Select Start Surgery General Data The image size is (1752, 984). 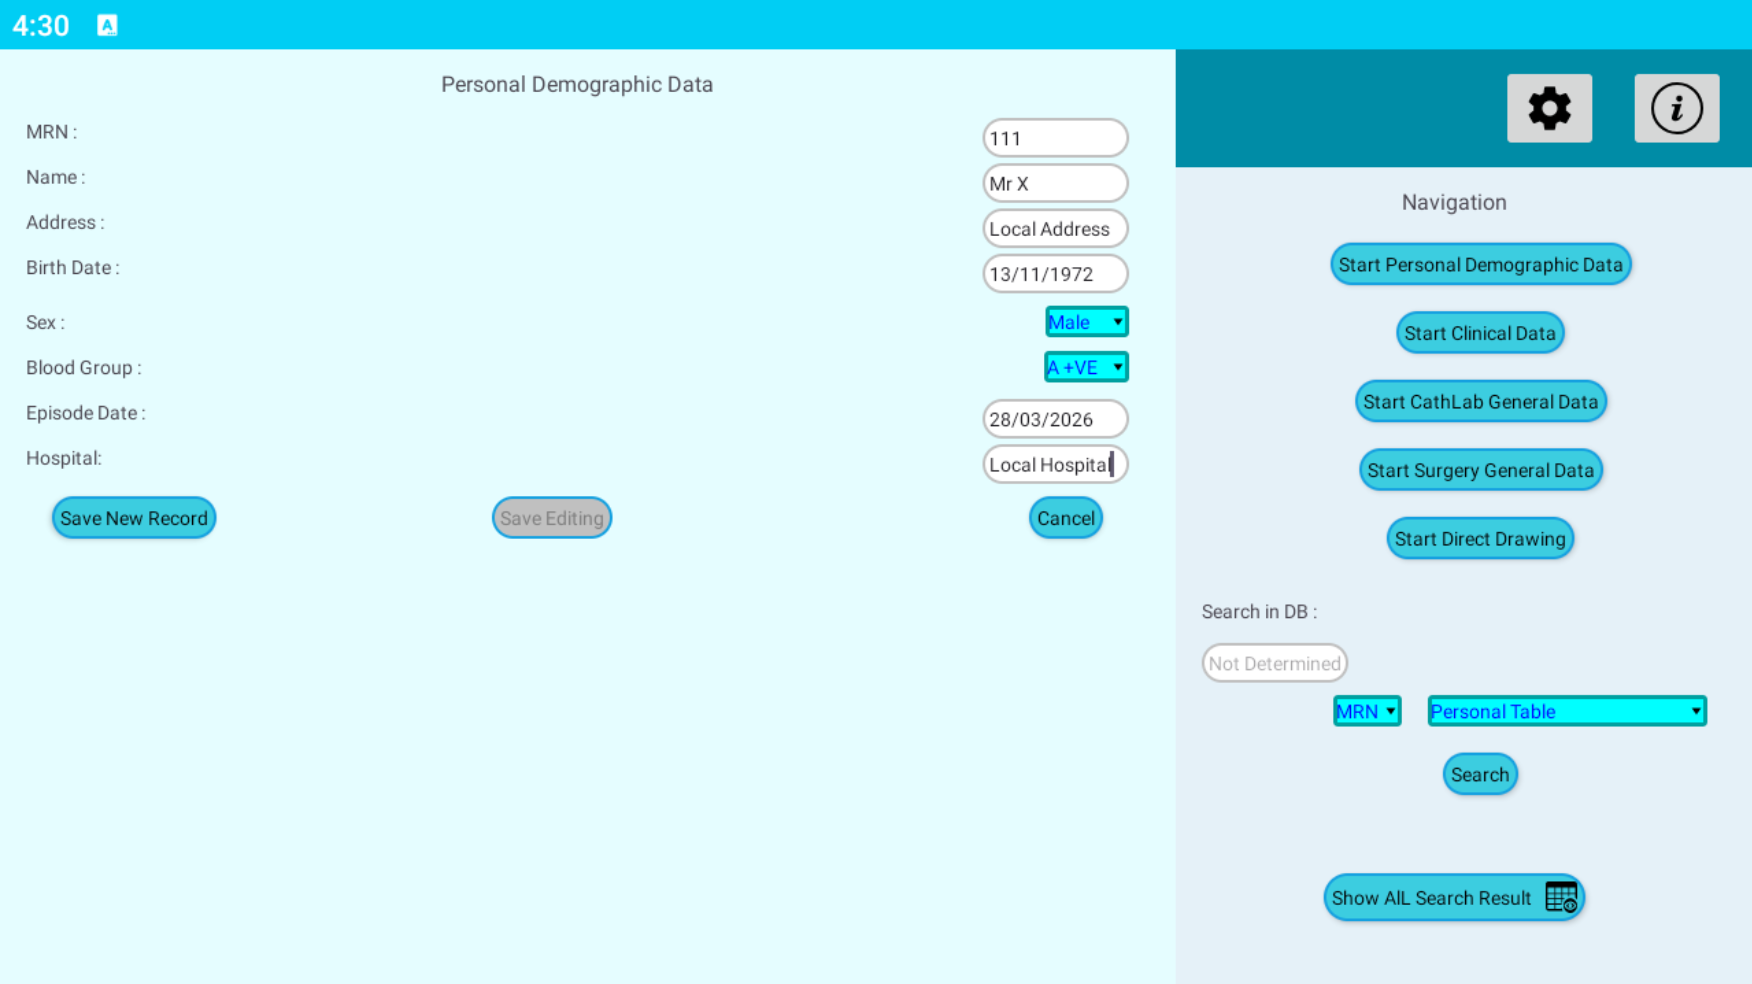click(1480, 470)
